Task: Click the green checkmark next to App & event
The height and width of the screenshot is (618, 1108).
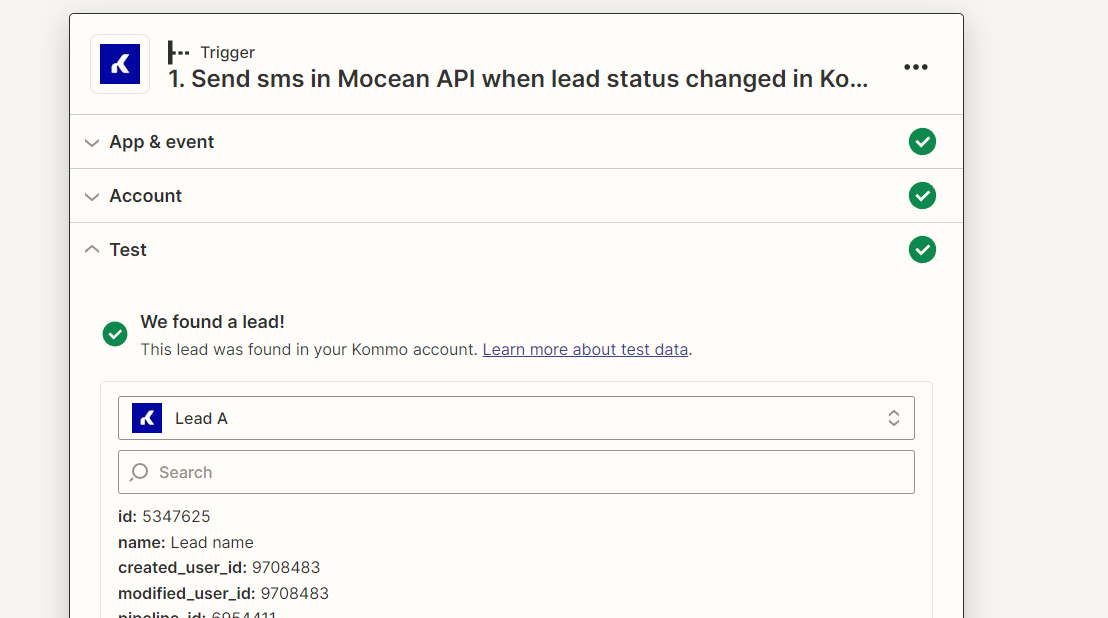Action: (922, 141)
